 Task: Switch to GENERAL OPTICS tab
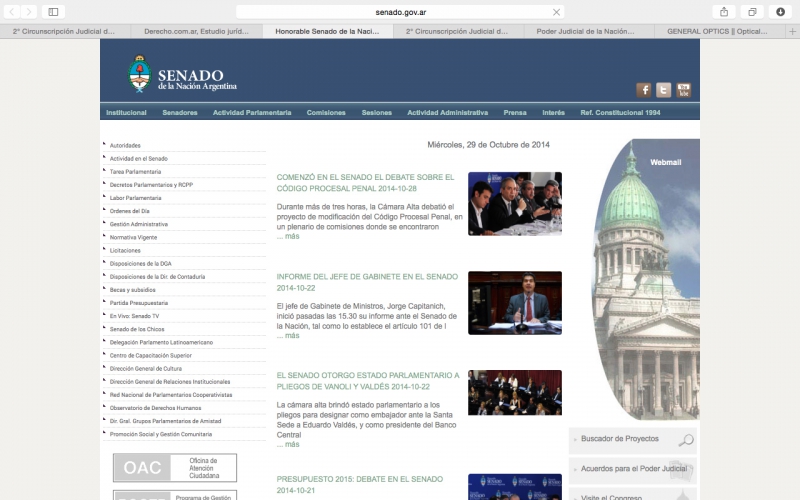[x=717, y=32]
